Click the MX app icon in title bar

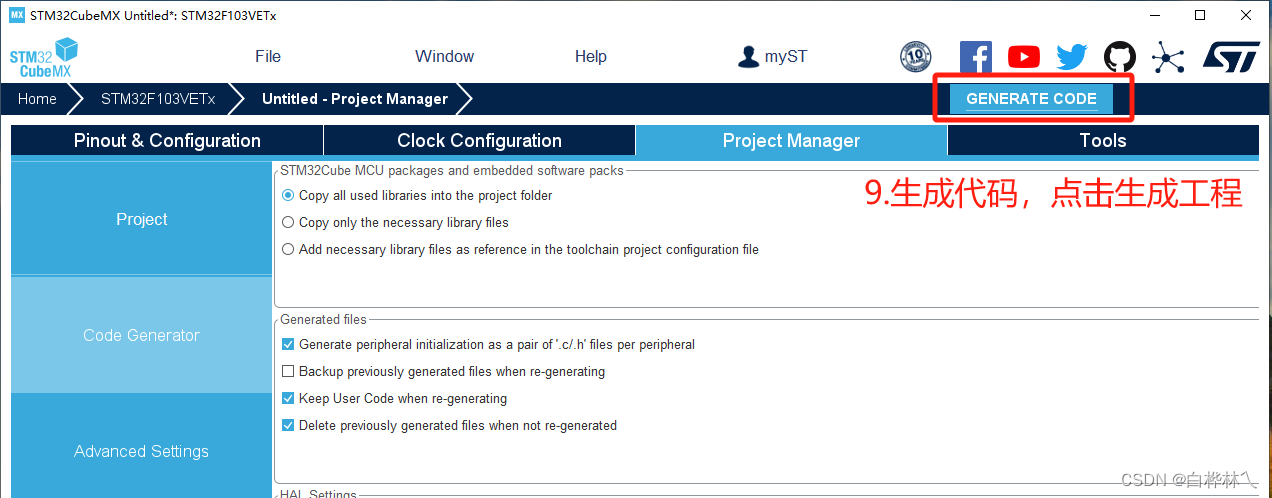click(15, 15)
